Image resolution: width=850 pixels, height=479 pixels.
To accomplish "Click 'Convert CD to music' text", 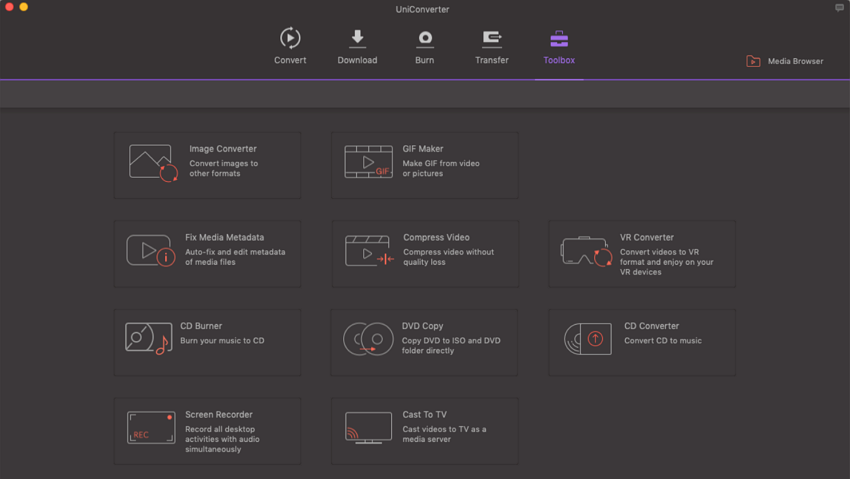I will tap(663, 341).
